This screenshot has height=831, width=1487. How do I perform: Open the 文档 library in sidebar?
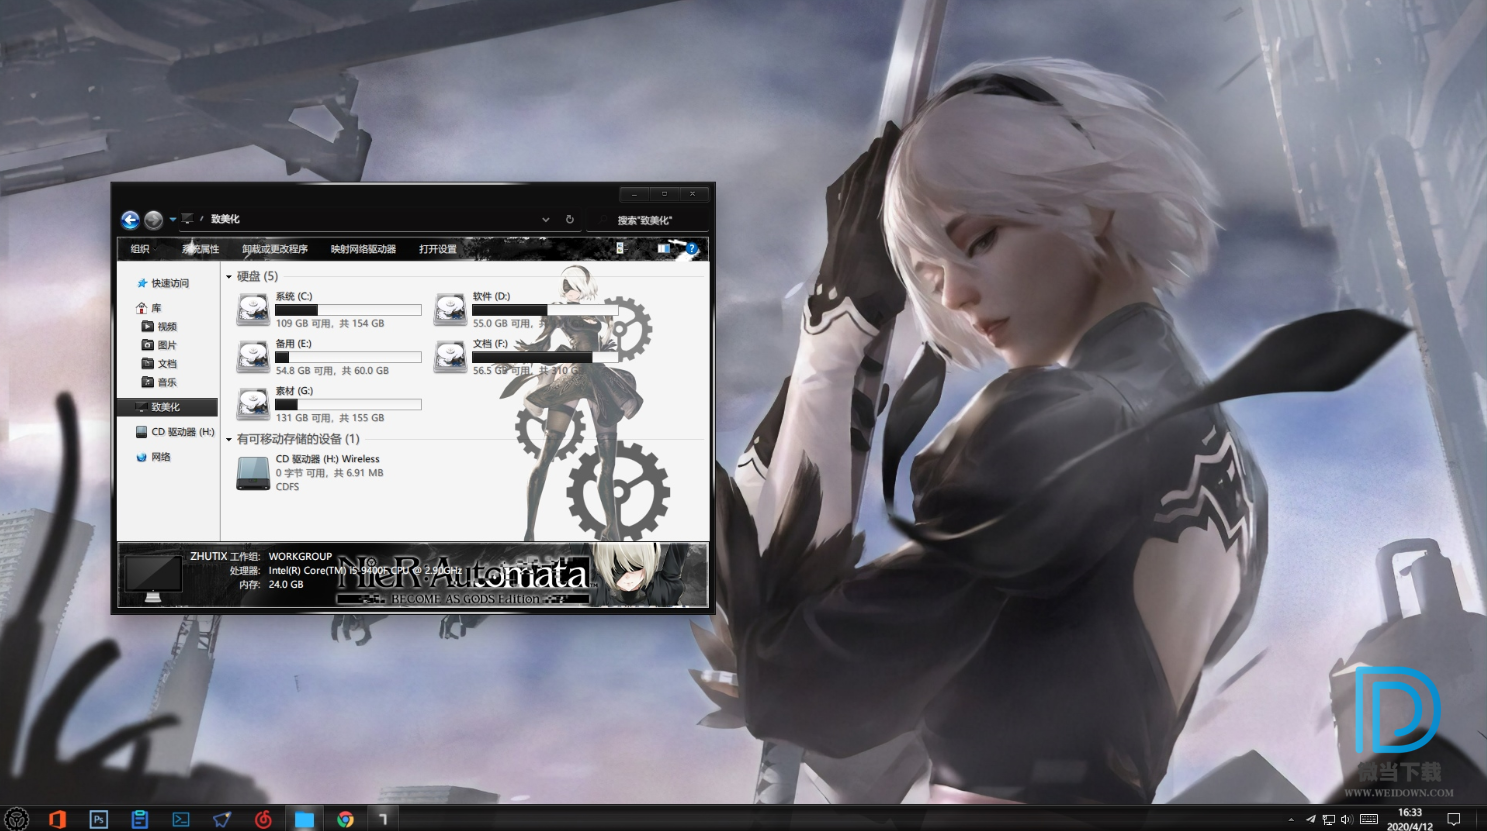click(159, 364)
